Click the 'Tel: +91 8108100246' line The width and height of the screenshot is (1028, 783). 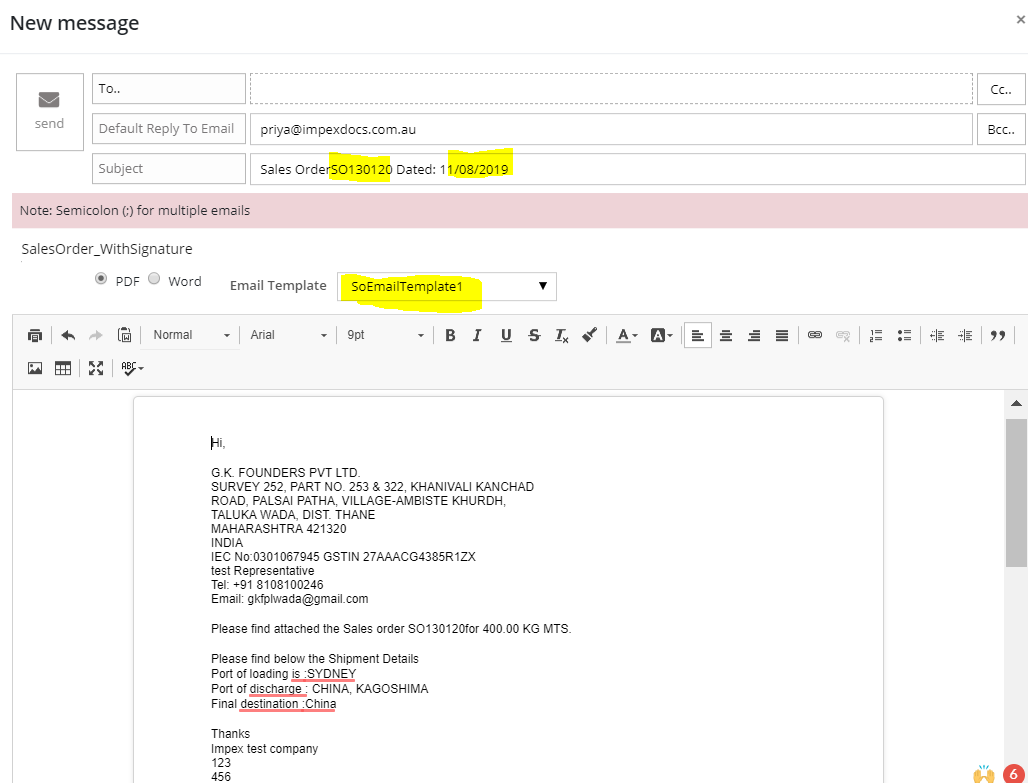point(267,585)
